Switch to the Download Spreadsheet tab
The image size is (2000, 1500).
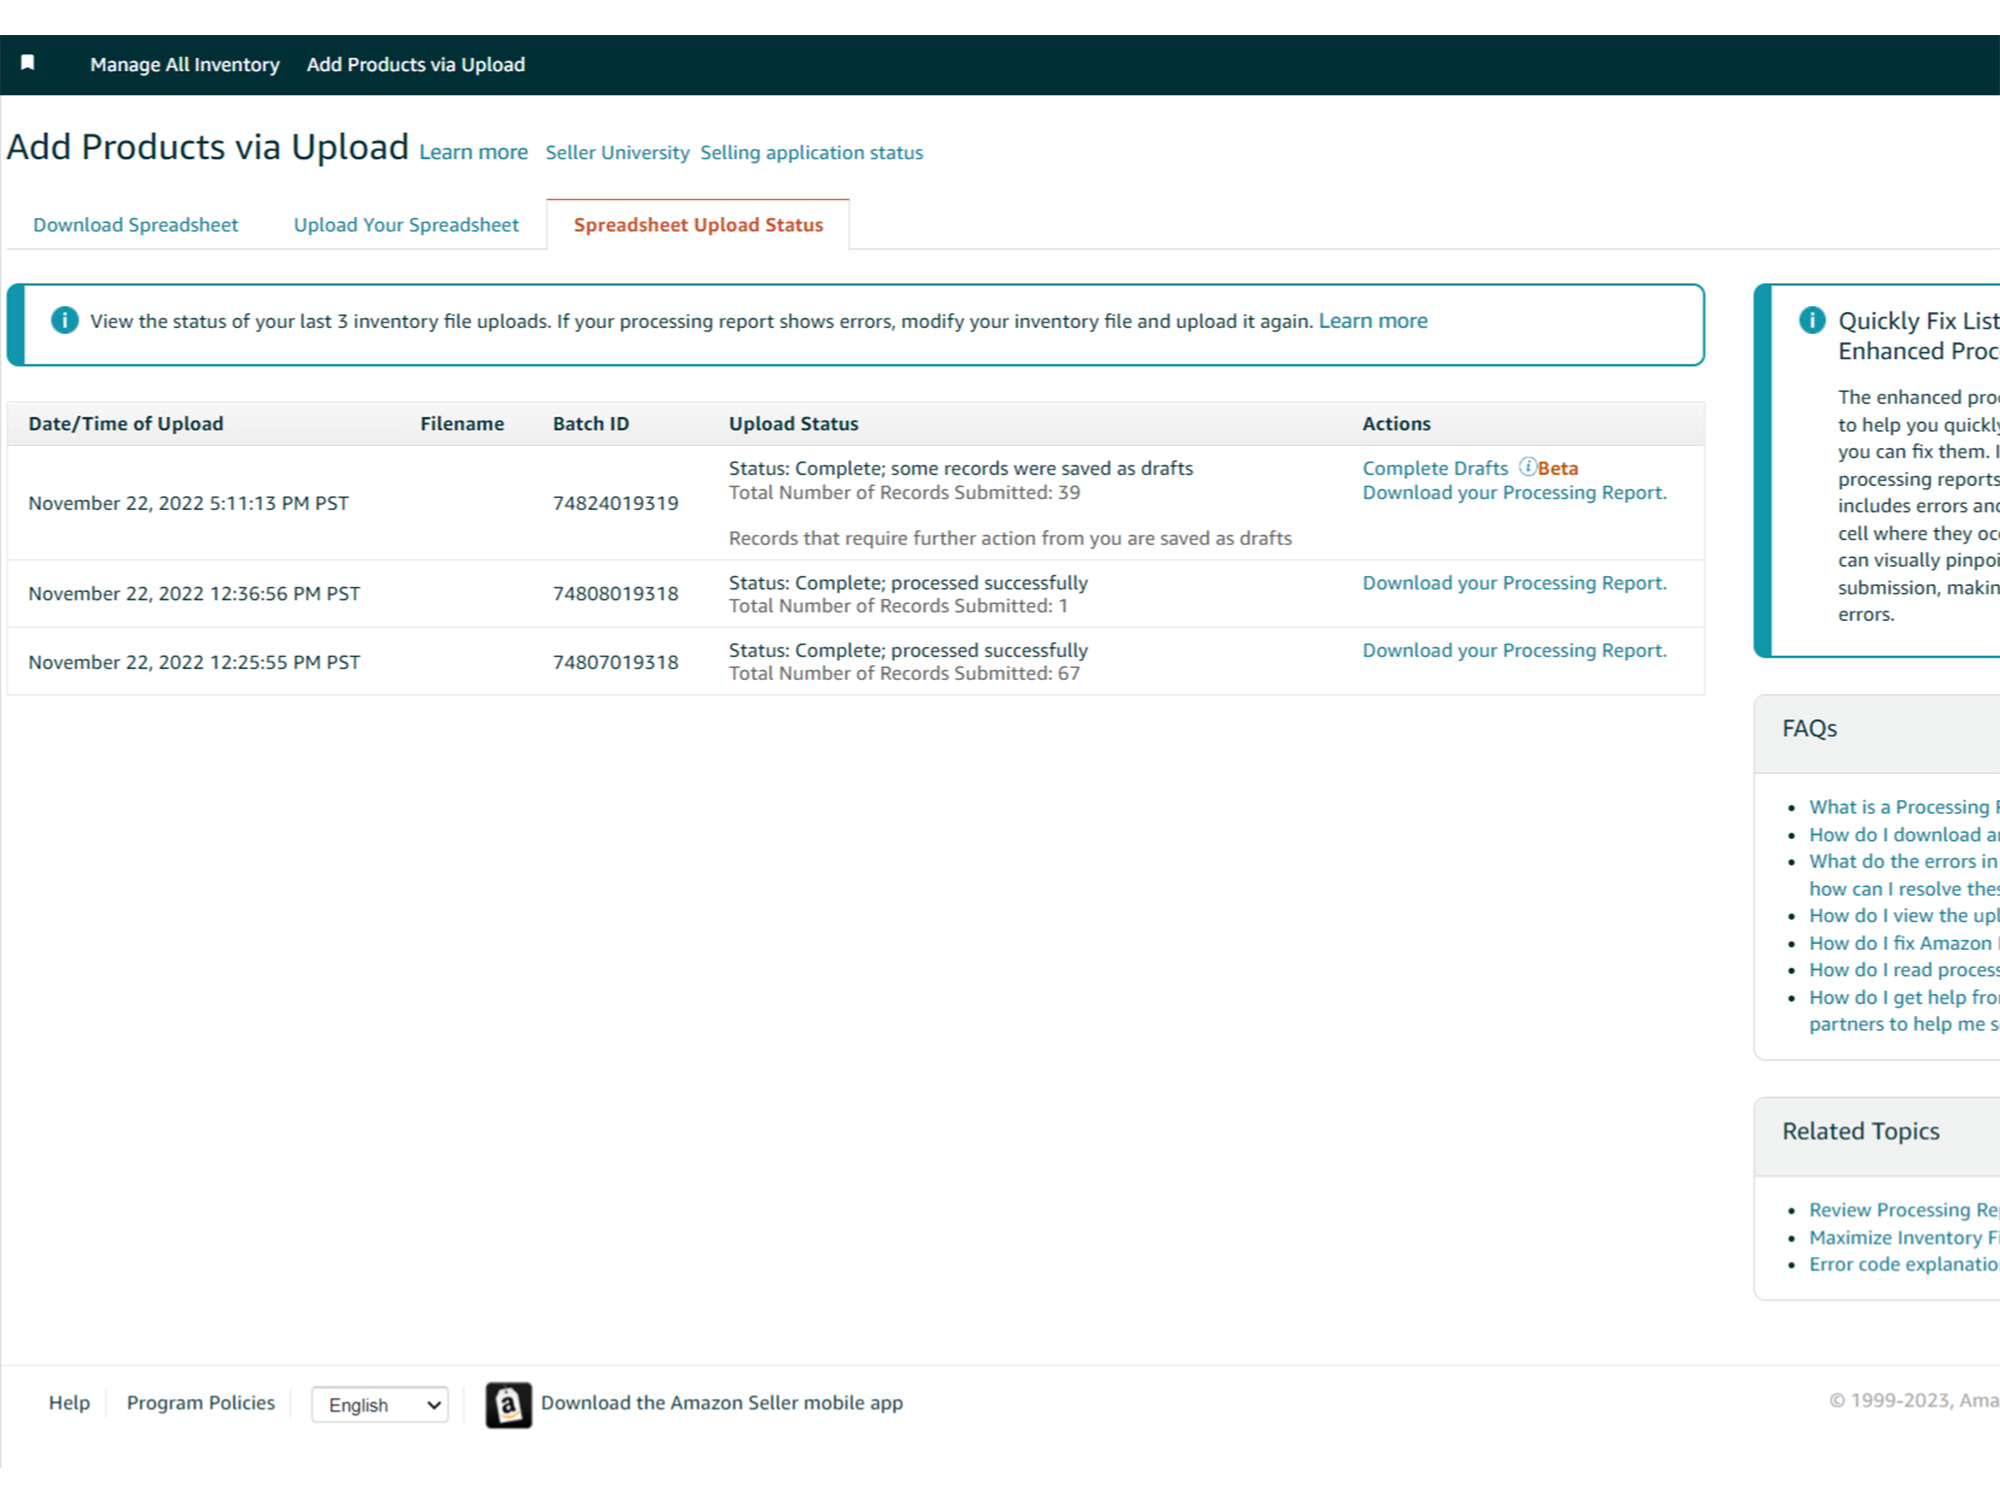click(136, 225)
